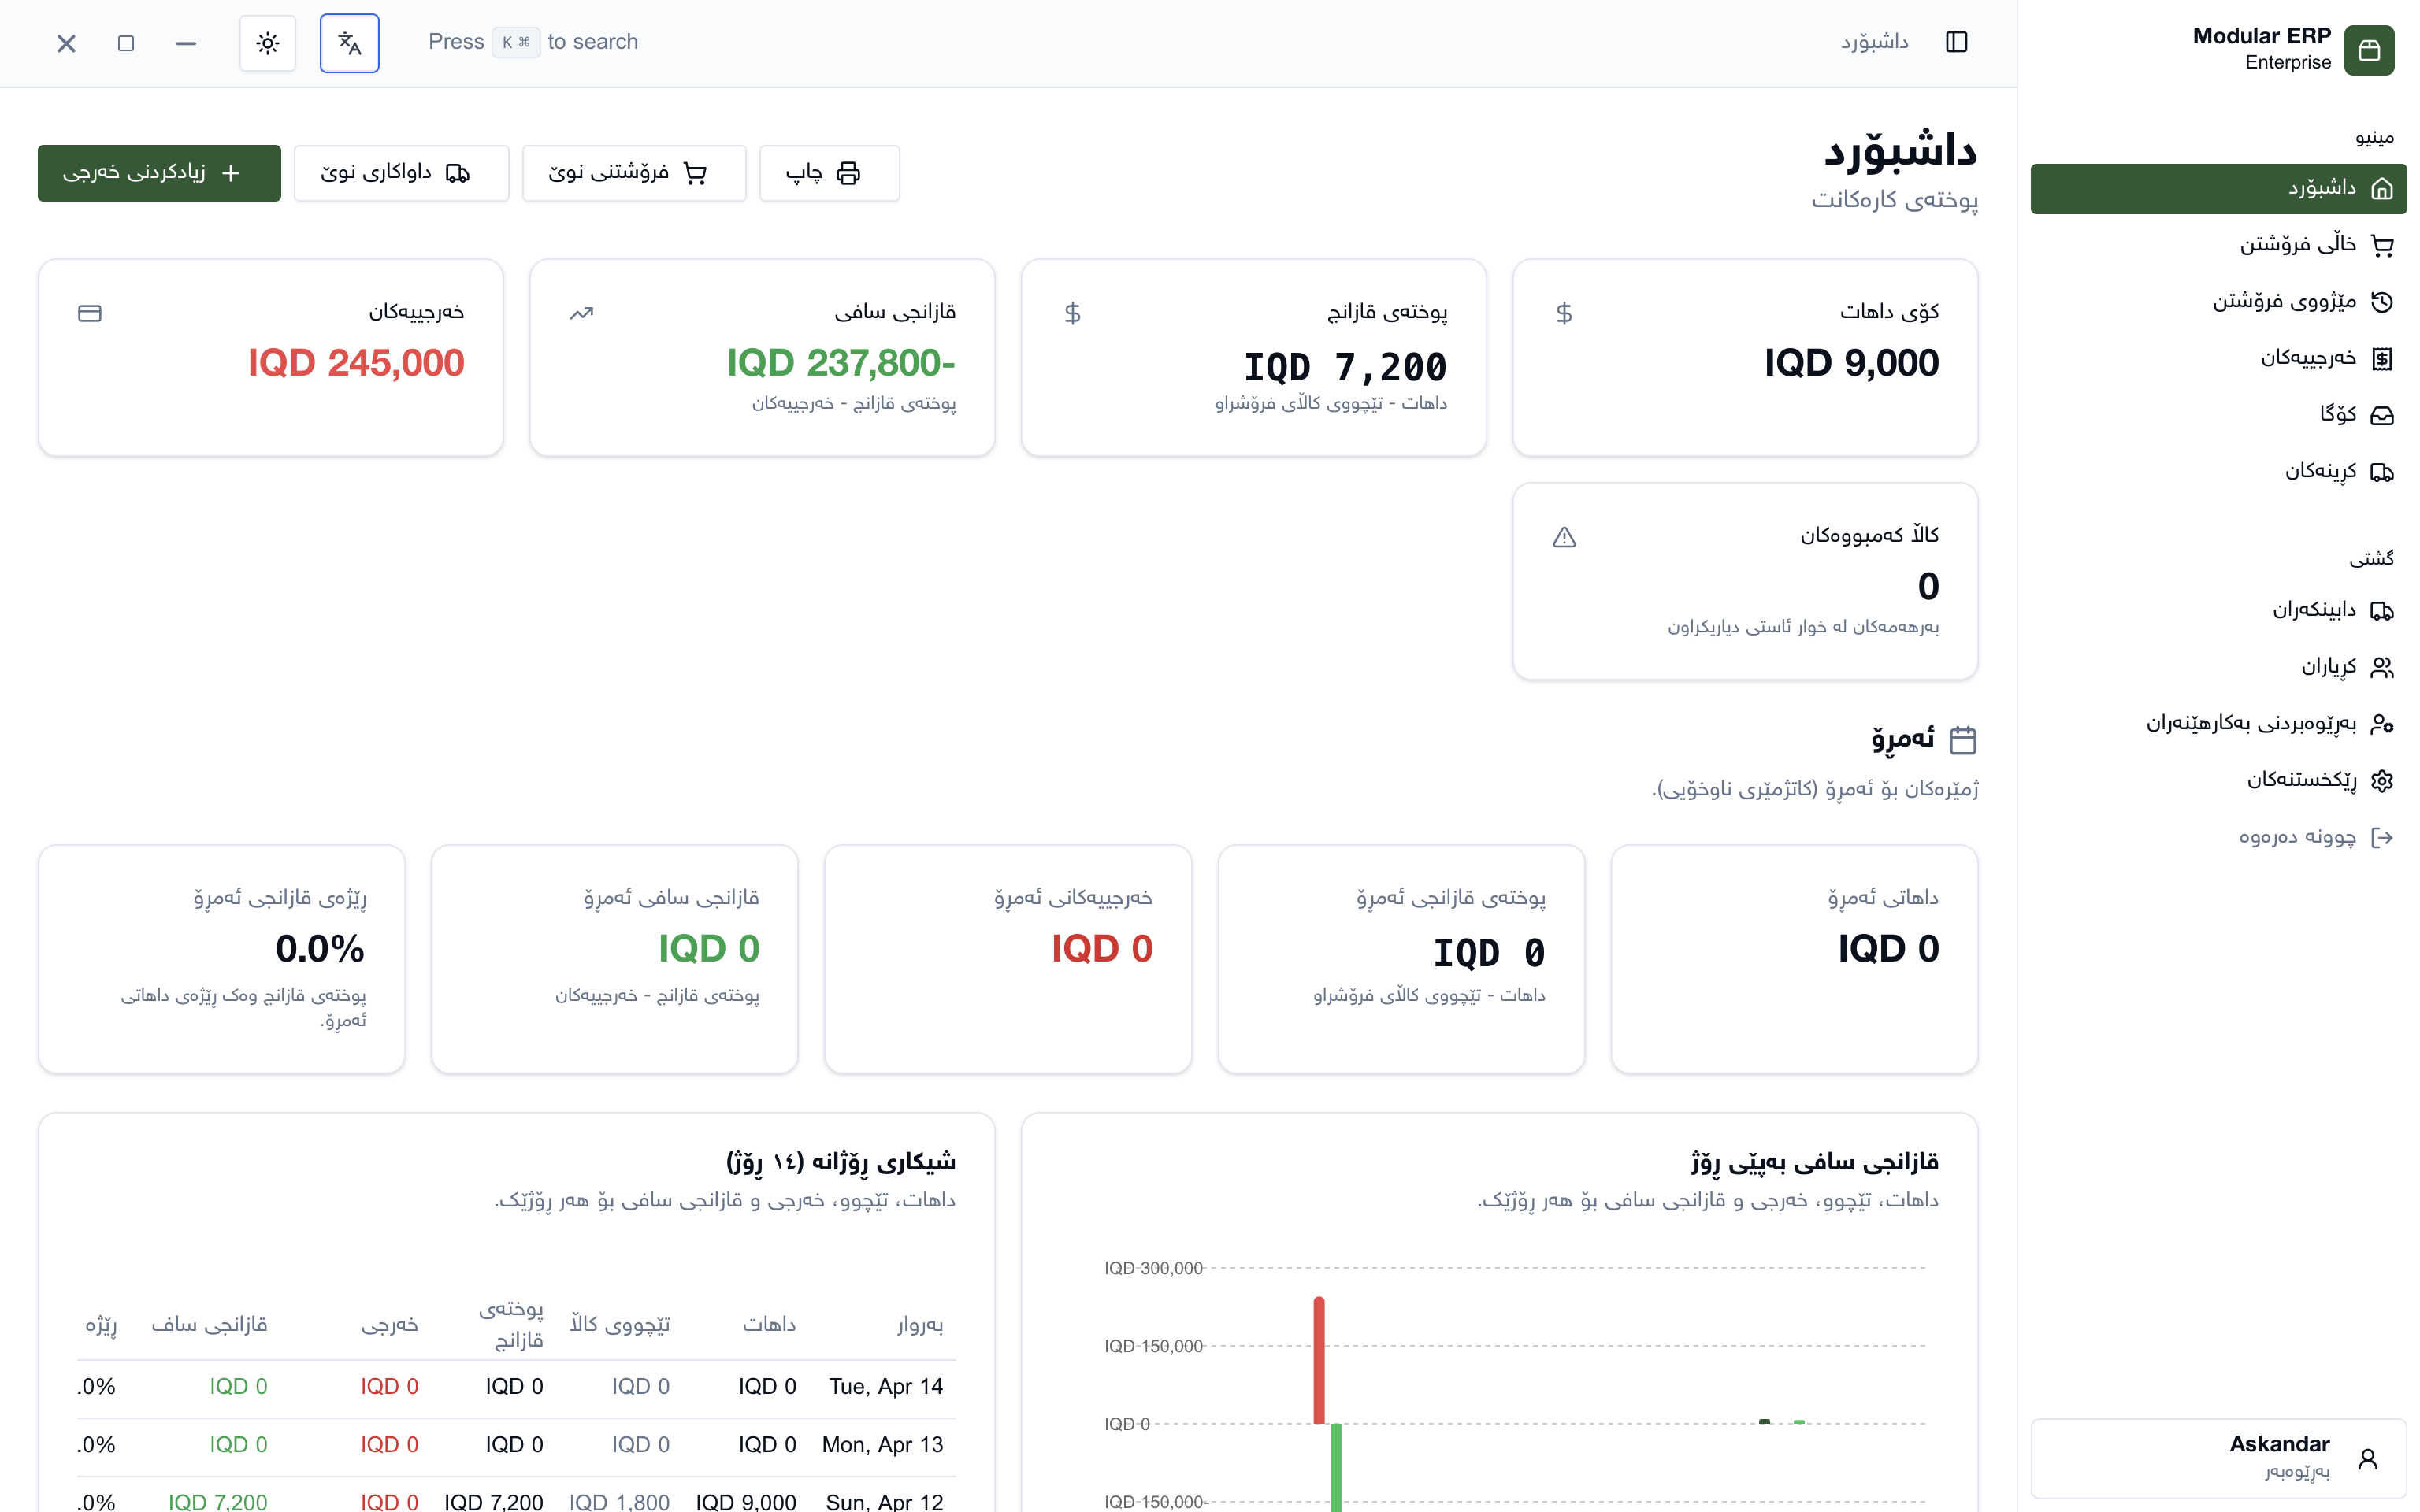
Task: Open the language translation switcher
Action: [x=349, y=43]
